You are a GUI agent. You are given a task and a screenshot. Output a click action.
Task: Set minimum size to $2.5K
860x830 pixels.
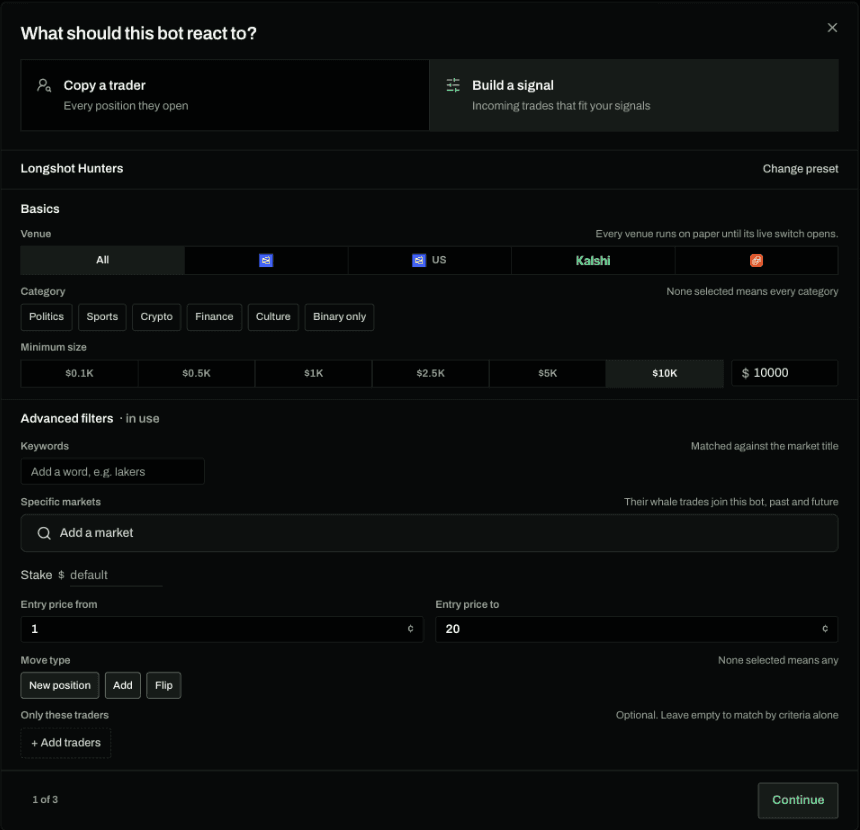coord(431,373)
